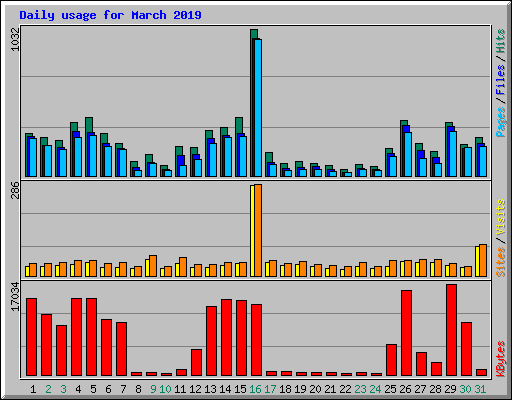The height and width of the screenshot is (400, 512).
Task: Click the Sites / Visits legend text
Action: tap(501, 238)
